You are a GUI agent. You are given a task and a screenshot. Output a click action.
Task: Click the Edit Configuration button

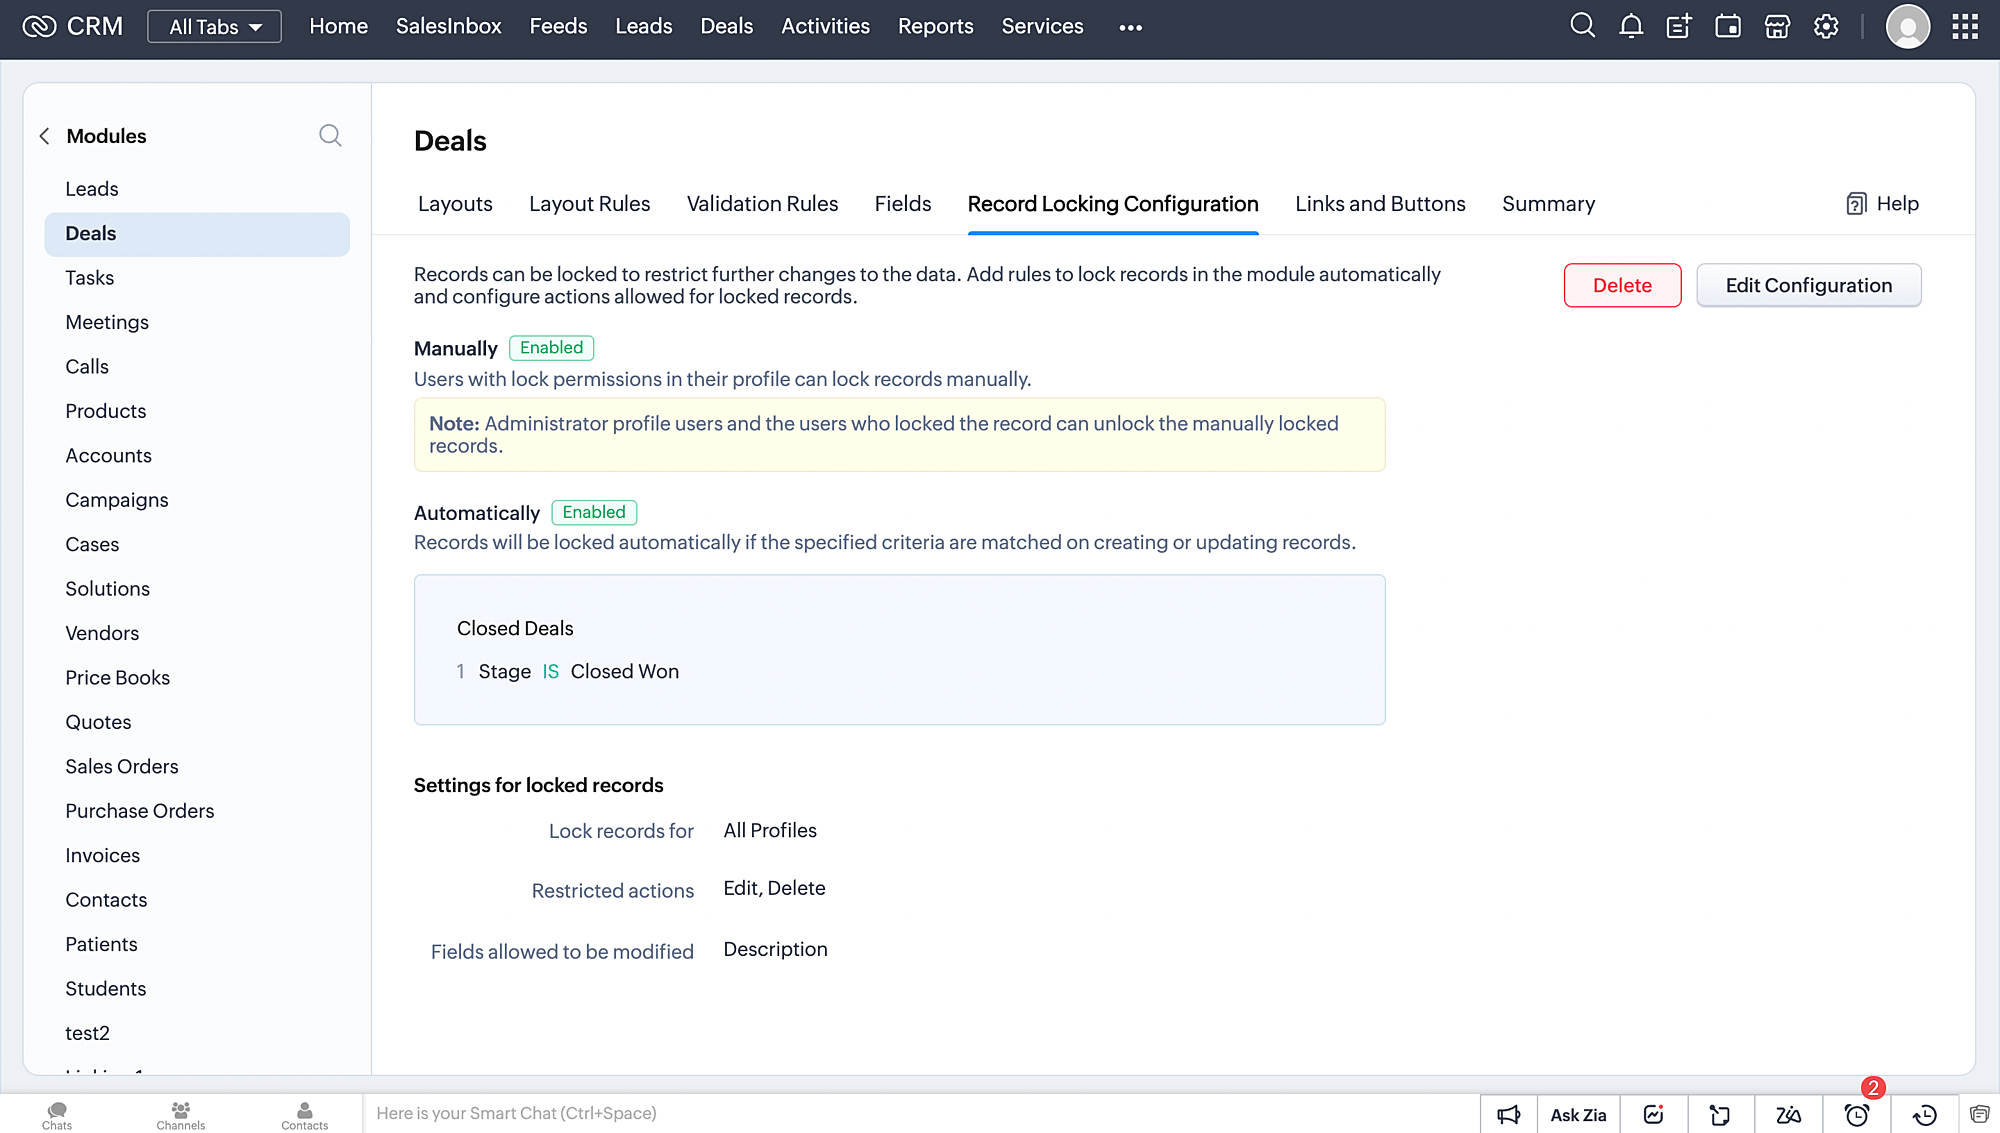click(x=1808, y=285)
